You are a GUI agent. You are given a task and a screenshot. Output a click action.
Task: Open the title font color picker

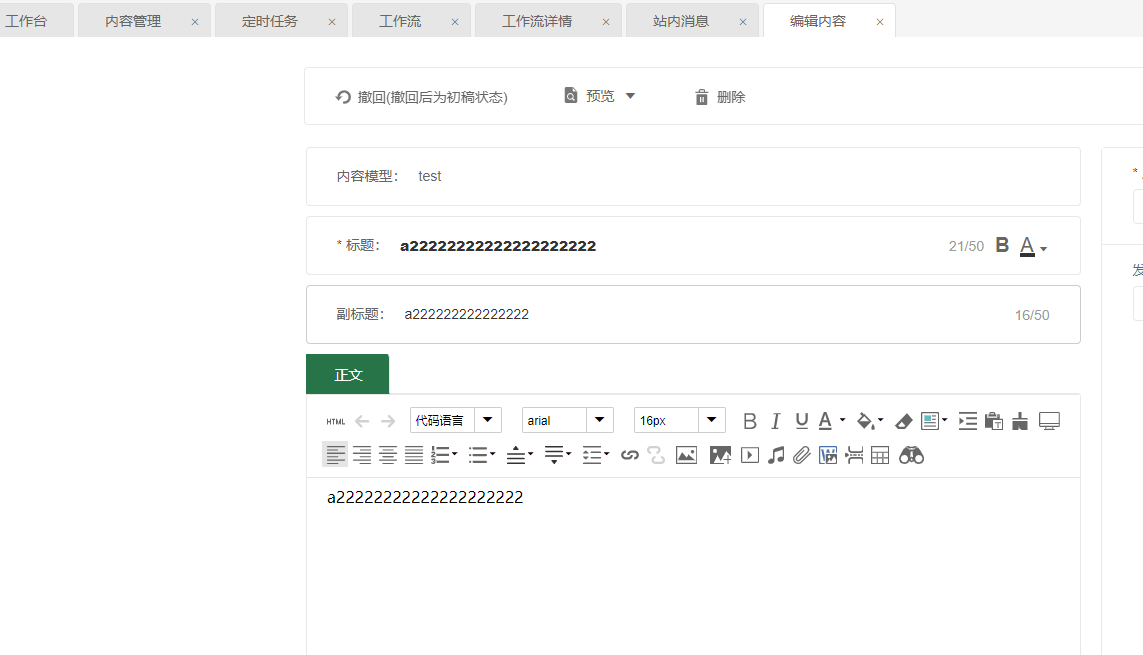[1033, 246]
